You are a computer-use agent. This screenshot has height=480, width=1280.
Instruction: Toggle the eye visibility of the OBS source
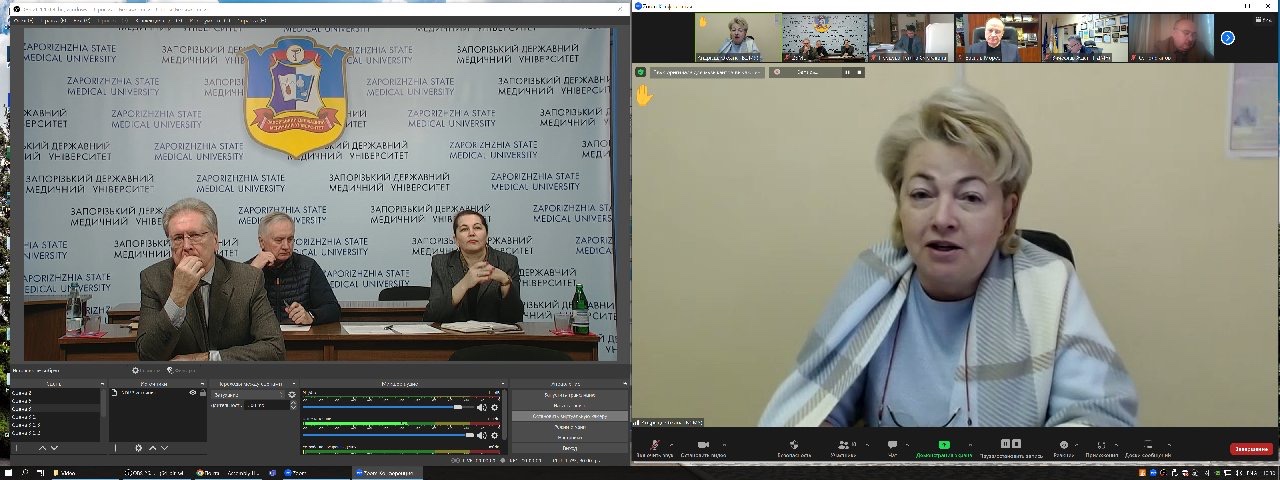[x=192, y=393]
